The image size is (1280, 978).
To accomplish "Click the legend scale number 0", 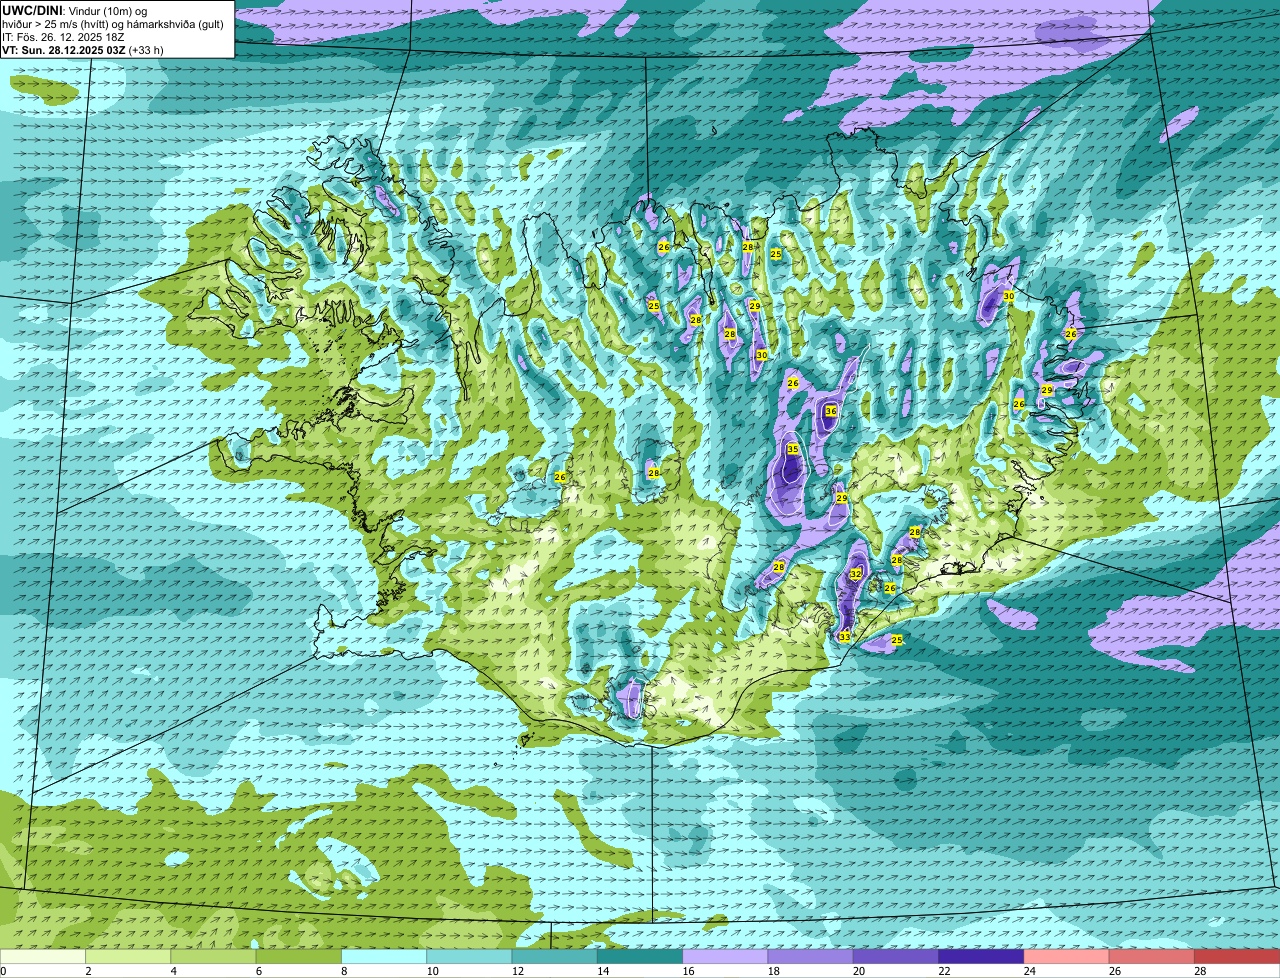I will (x=3, y=971).
